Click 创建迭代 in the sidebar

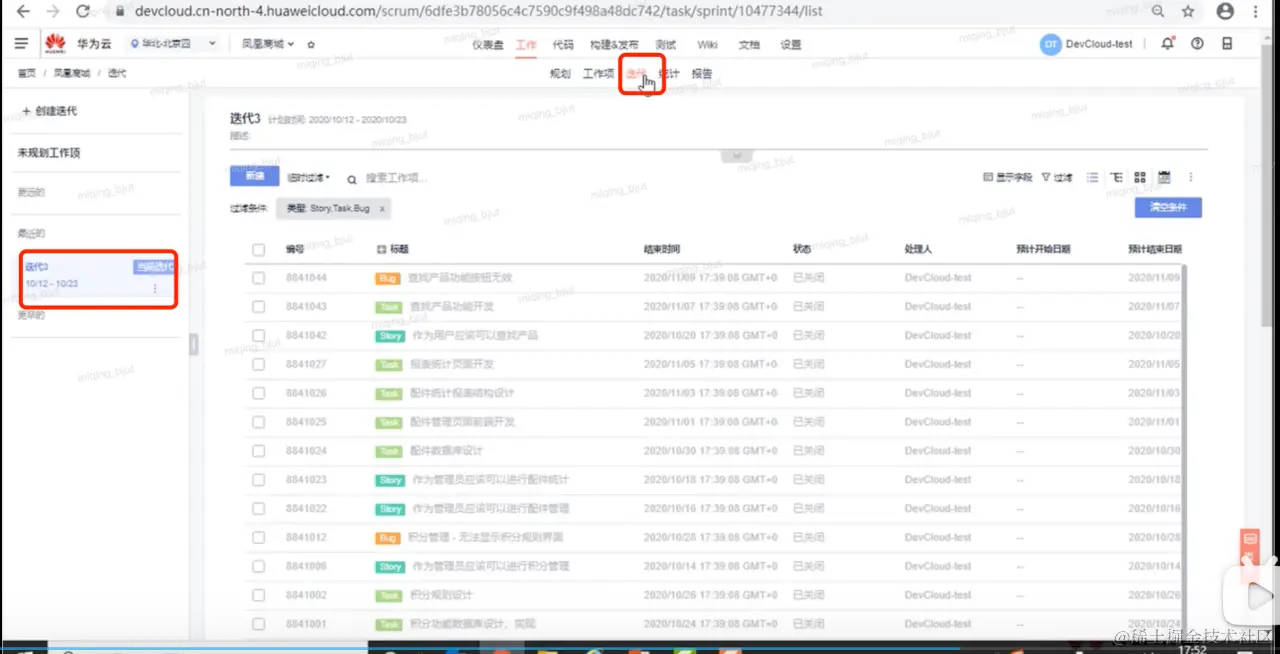(49, 111)
